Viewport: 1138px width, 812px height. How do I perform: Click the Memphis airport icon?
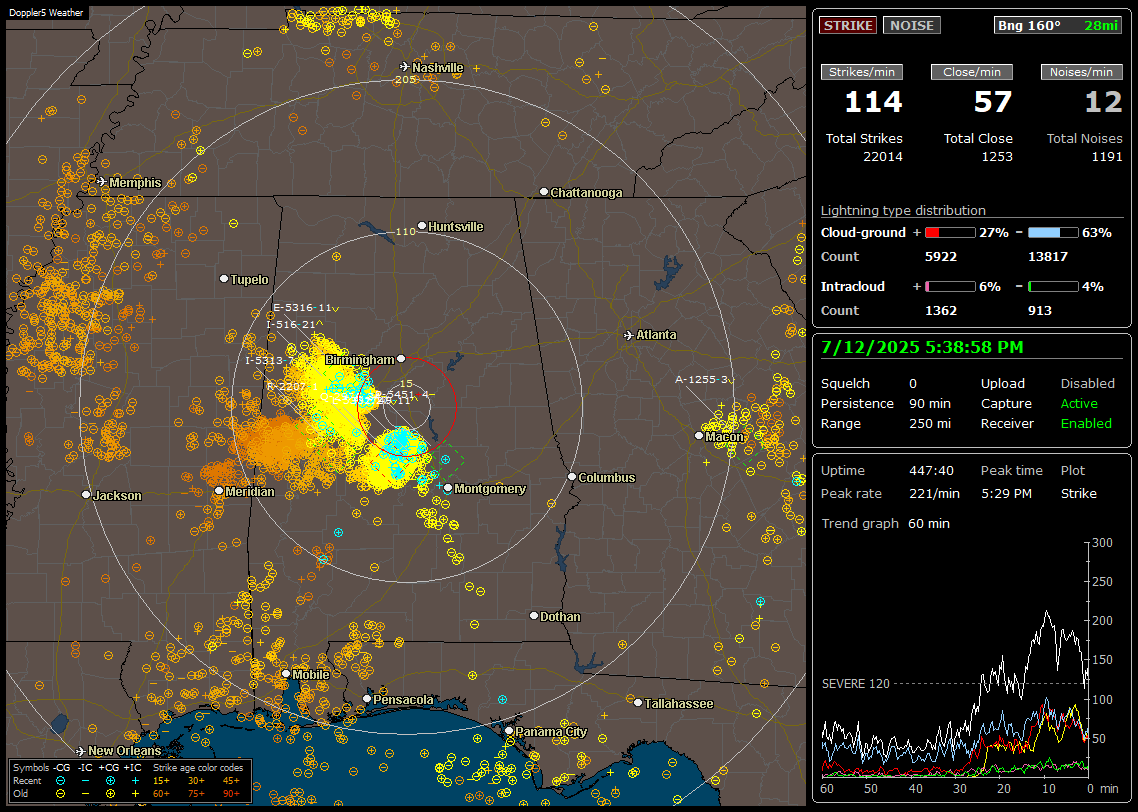pos(102,181)
